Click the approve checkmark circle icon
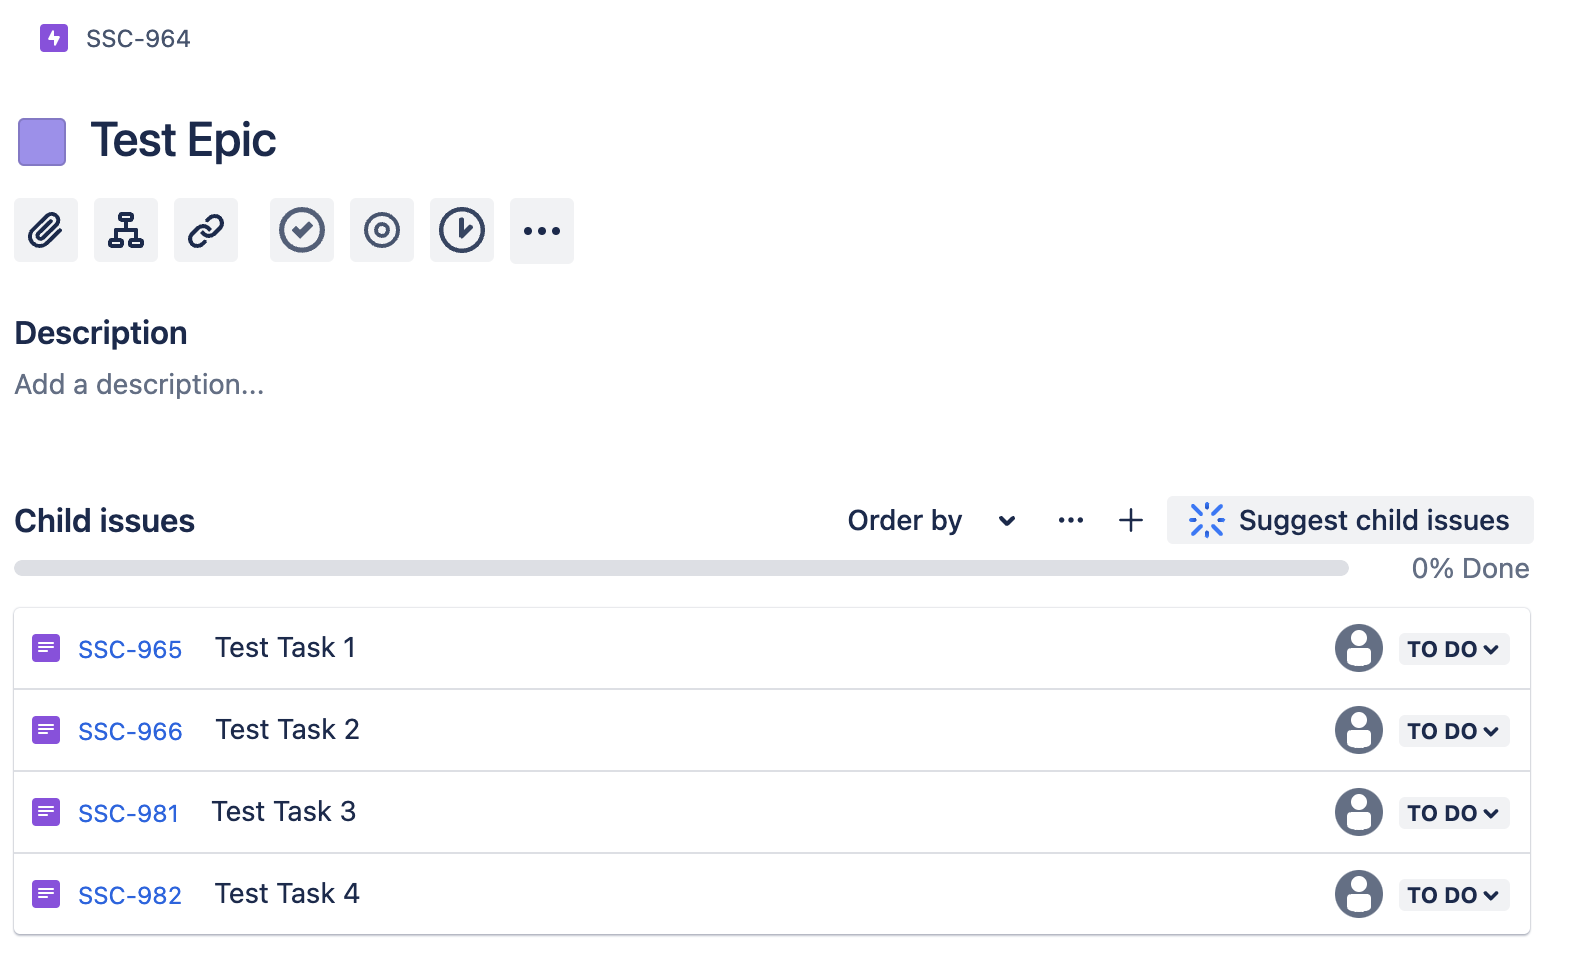Image resolution: width=1570 pixels, height=972 pixels. (x=301, y=230)
